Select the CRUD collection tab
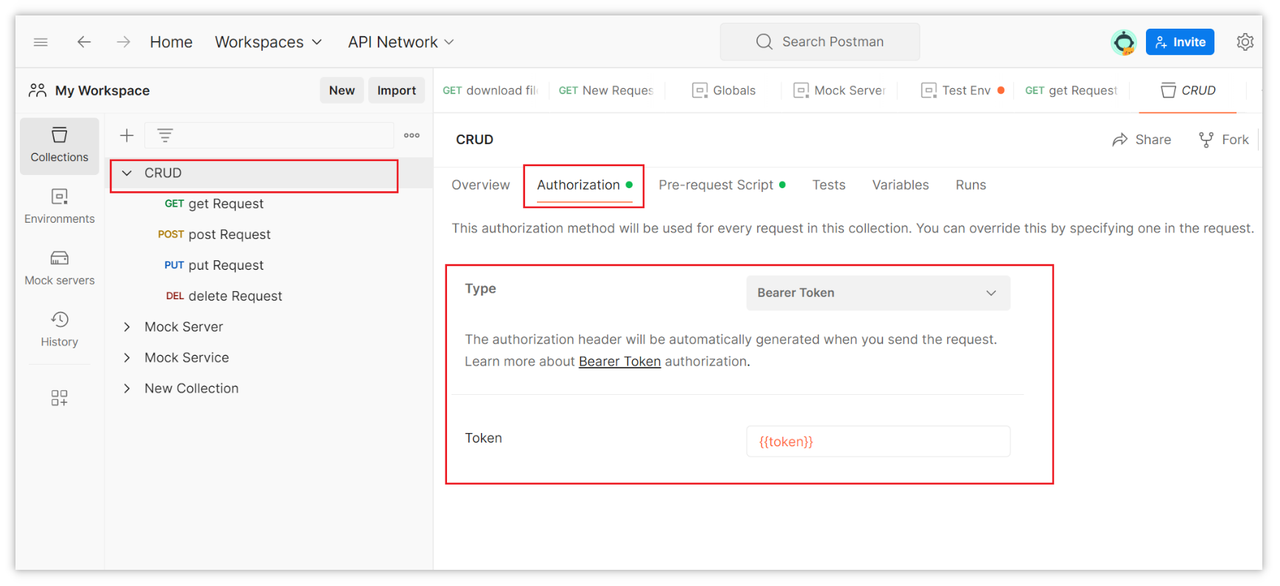The width and height of the screenshot is (1280, 586). (1188, 90)
